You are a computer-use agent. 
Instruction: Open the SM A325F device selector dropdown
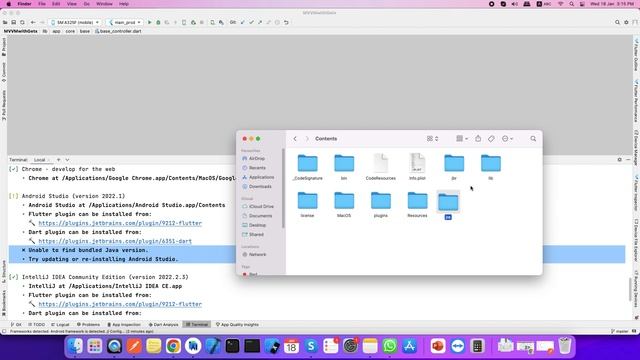pos(75,22)
